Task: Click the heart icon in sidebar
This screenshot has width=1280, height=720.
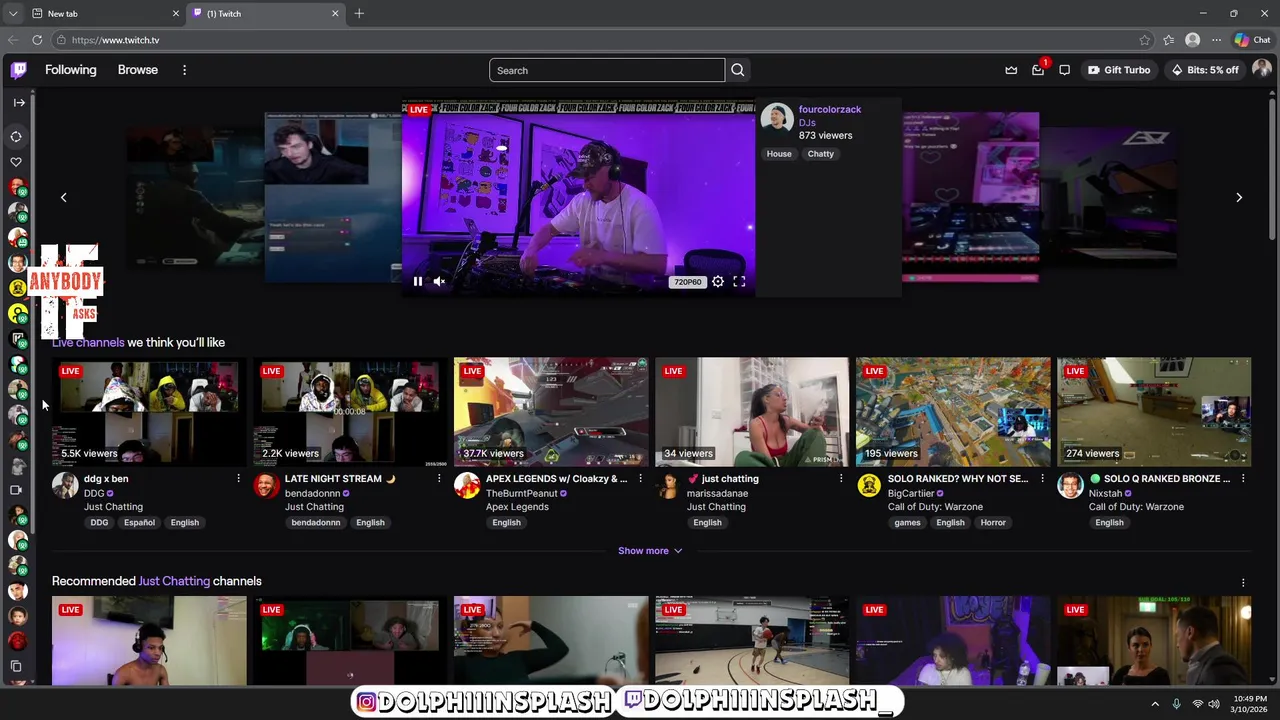Action: tap(16, 162)
